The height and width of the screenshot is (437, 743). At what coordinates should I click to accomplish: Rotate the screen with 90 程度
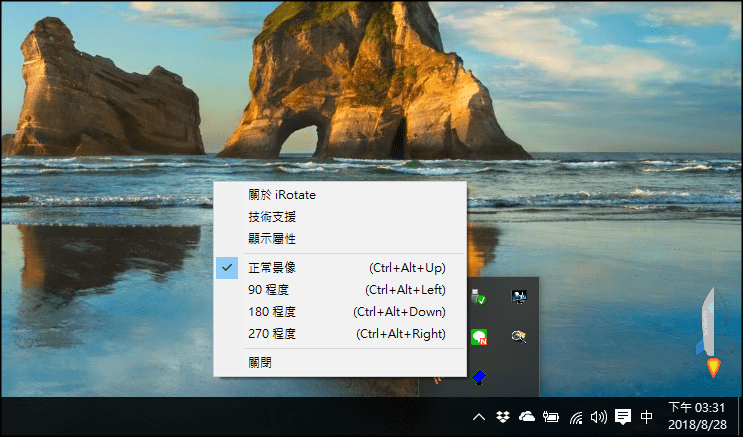pyautogui.click(x=340, y=290)
